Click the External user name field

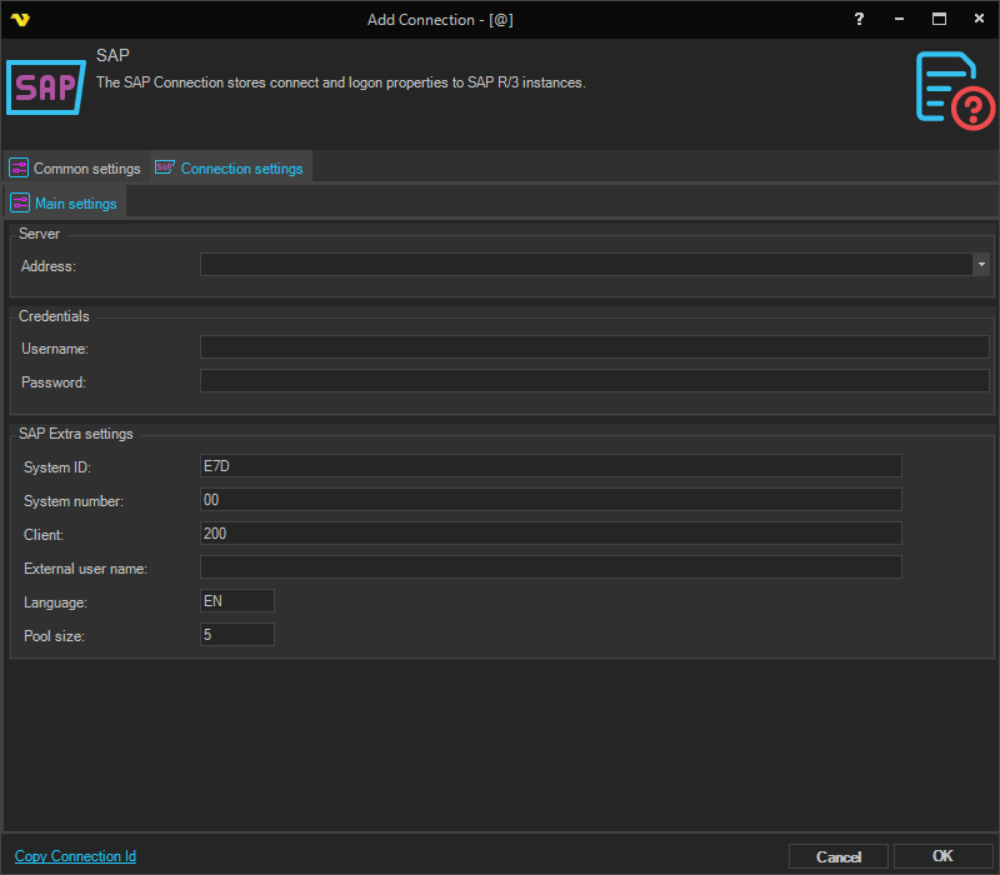(550, 568)
